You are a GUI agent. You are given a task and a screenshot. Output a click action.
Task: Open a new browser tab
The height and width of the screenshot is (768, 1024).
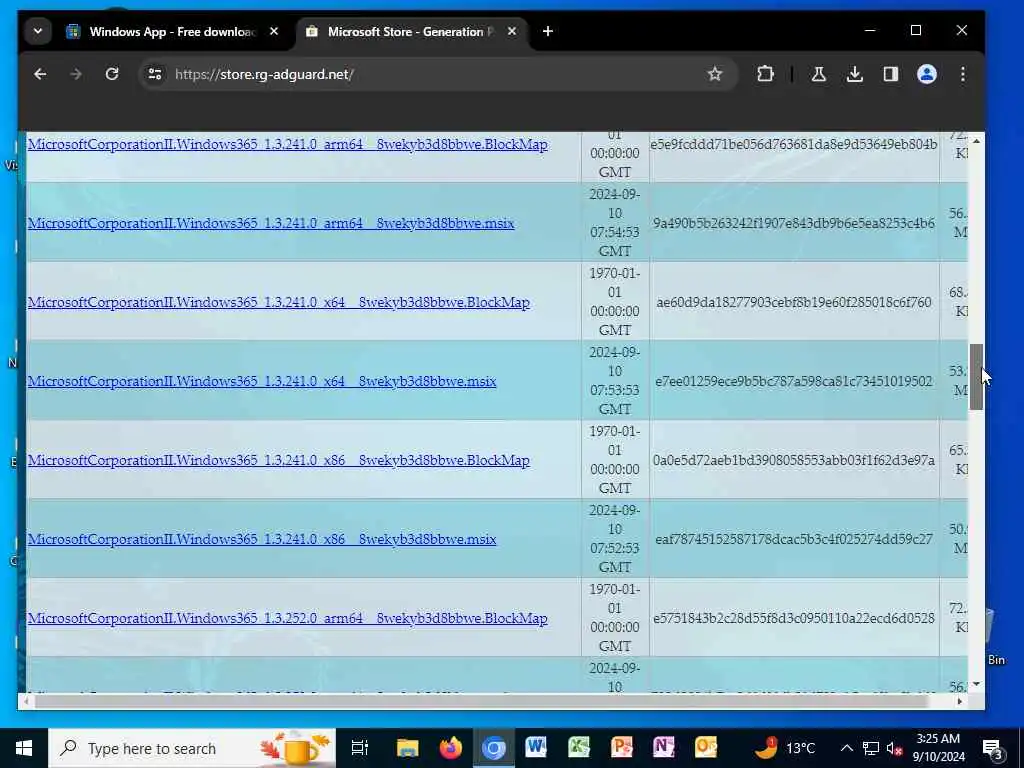(x=547, y=31)
